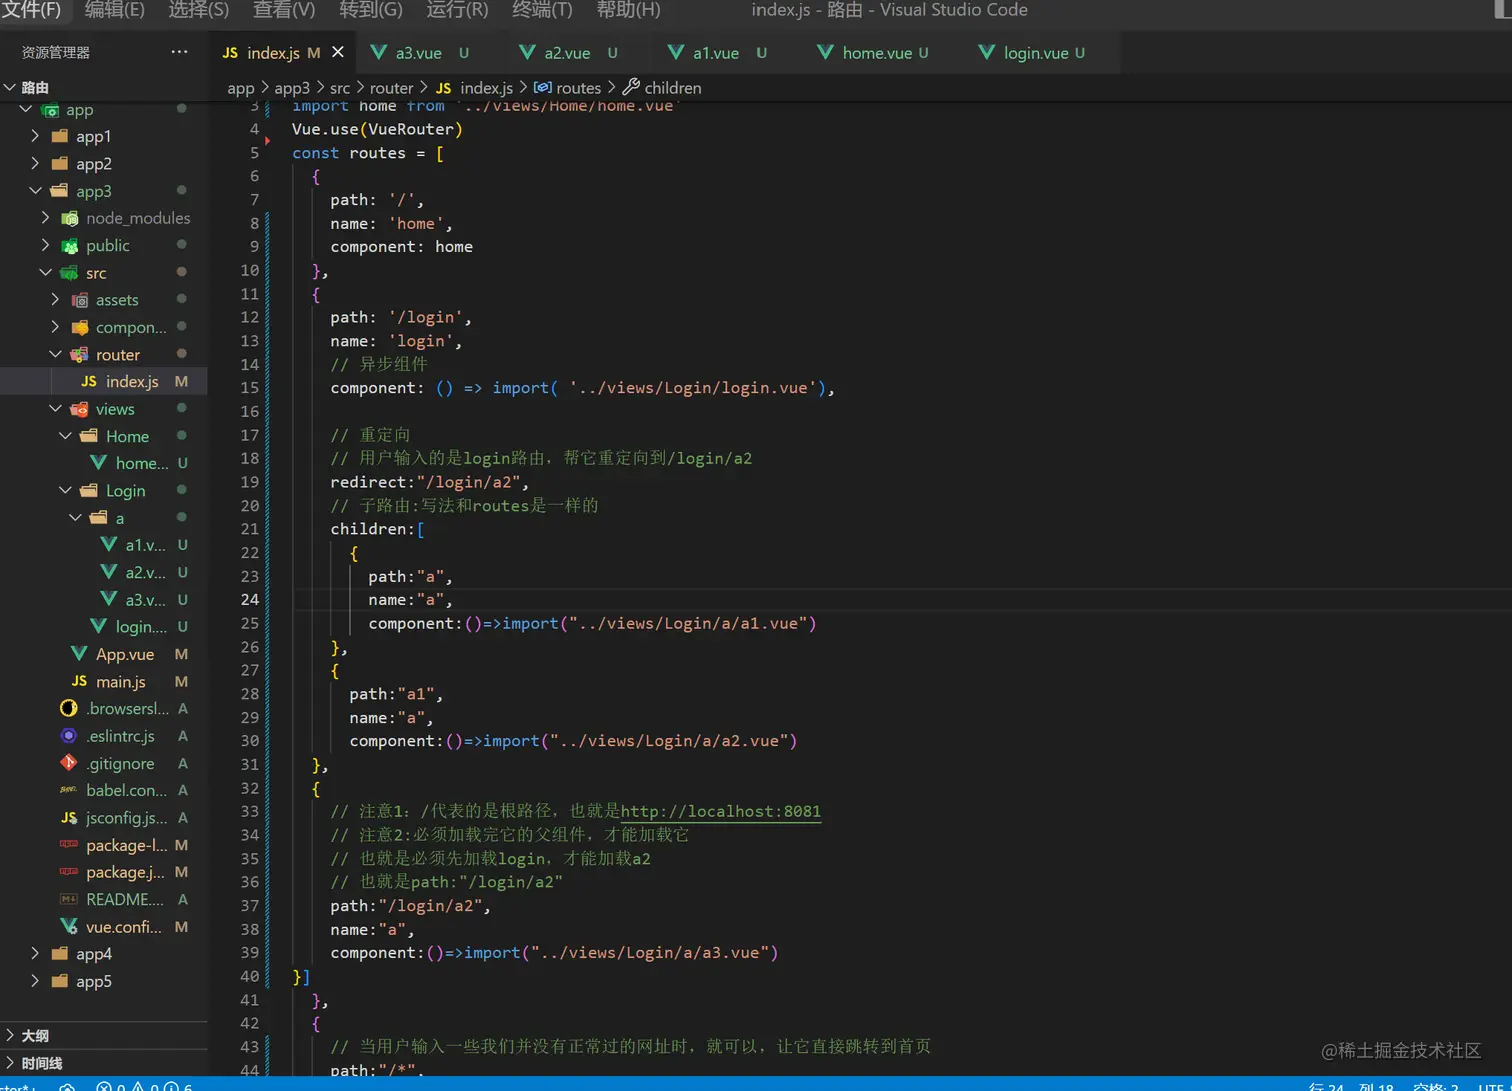Collapse the app3 folder
The width and height of the screenshot is (1512, 1091).
coord(35,191)
